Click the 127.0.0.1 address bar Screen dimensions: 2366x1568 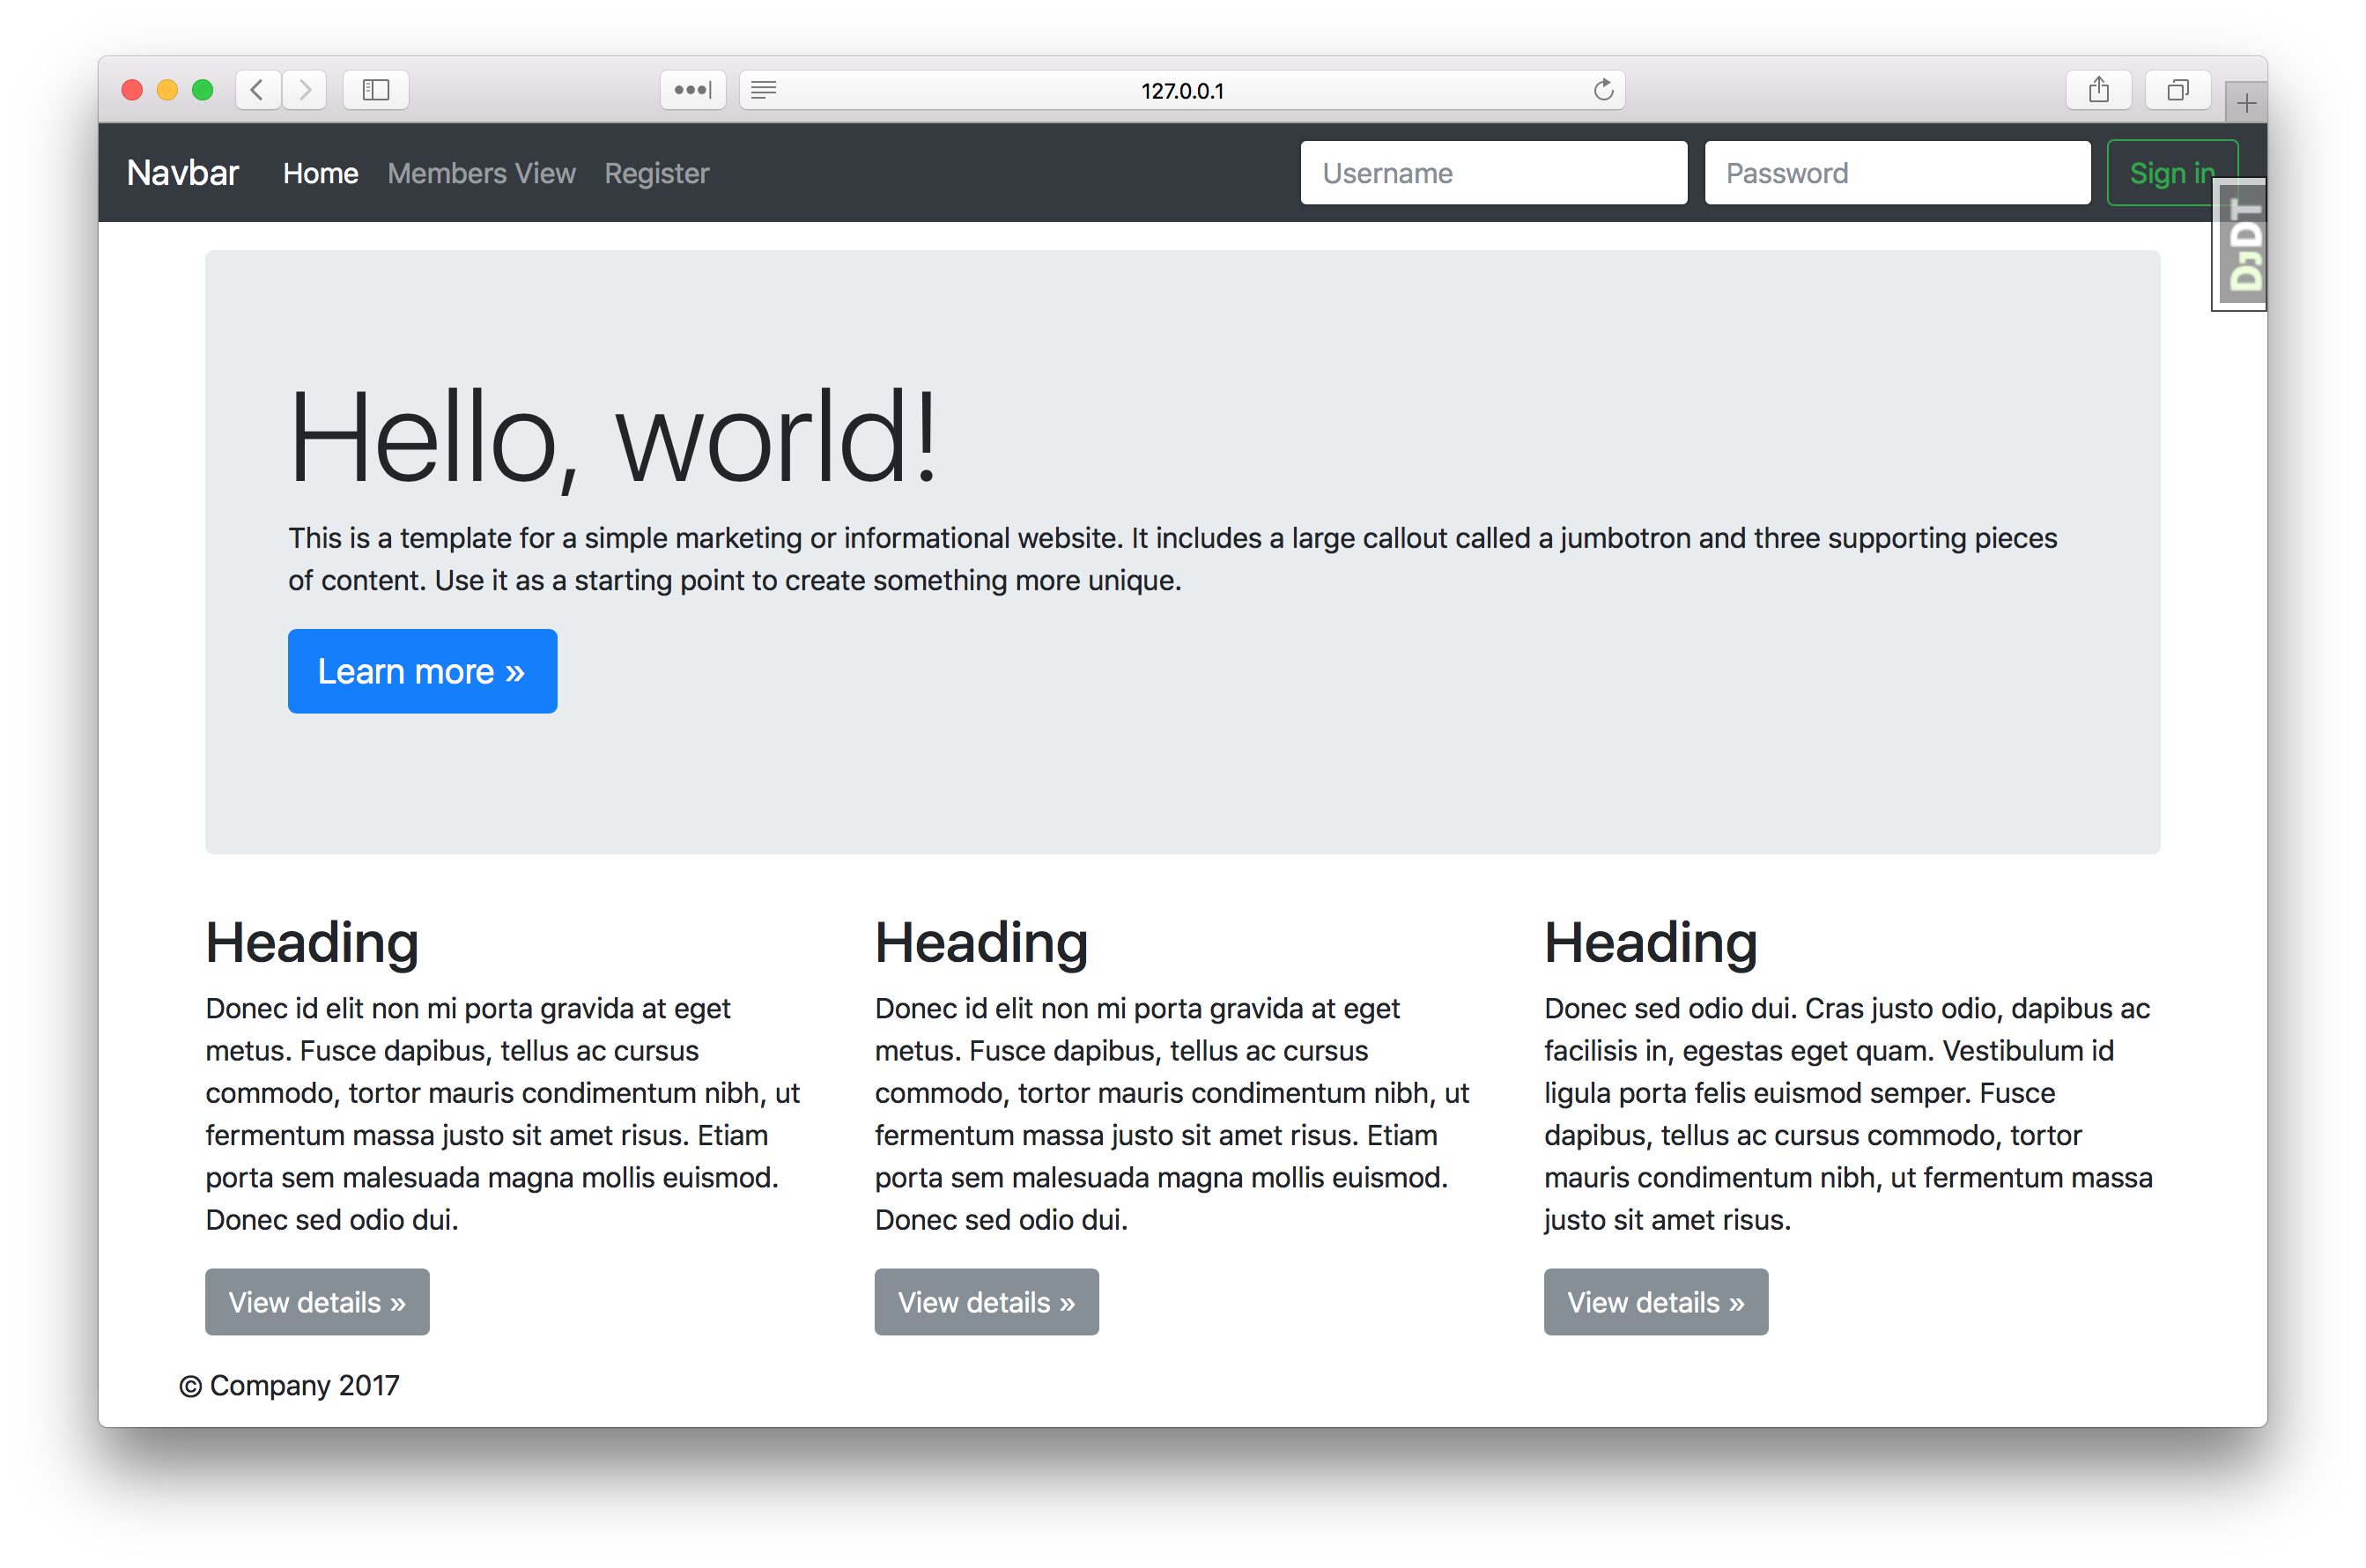pyautogui.click(x=1181, y=90)
